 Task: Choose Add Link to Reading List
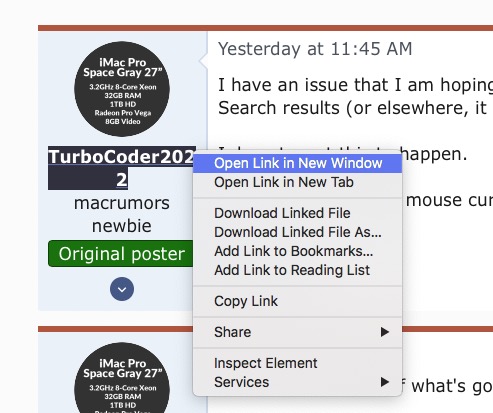[297, 270]
